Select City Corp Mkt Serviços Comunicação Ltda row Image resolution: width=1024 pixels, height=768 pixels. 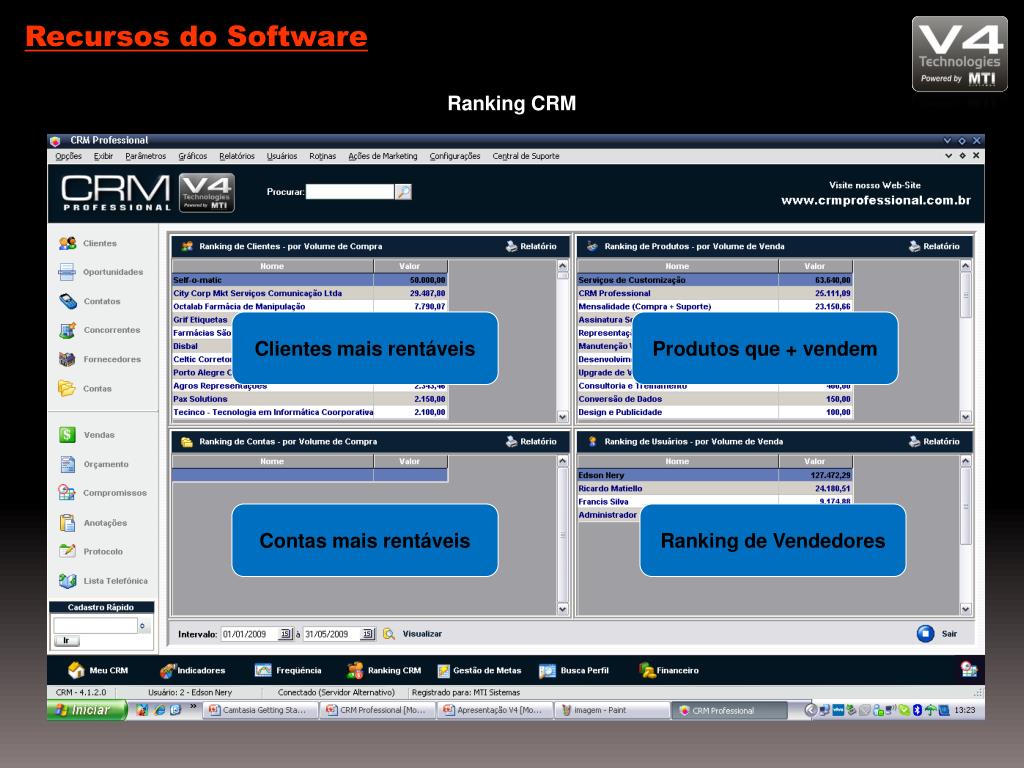[x=310, y=293]
